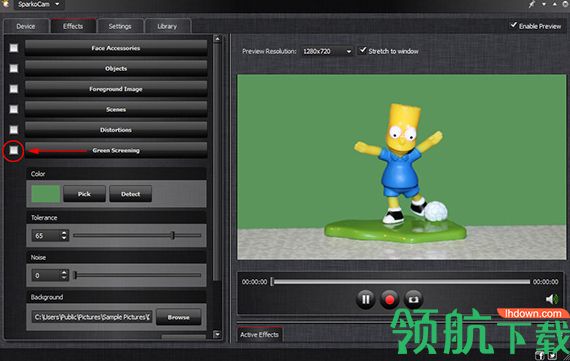Click the Tolerance value field showing 65
570x361 pixels.
click(46, 236)
